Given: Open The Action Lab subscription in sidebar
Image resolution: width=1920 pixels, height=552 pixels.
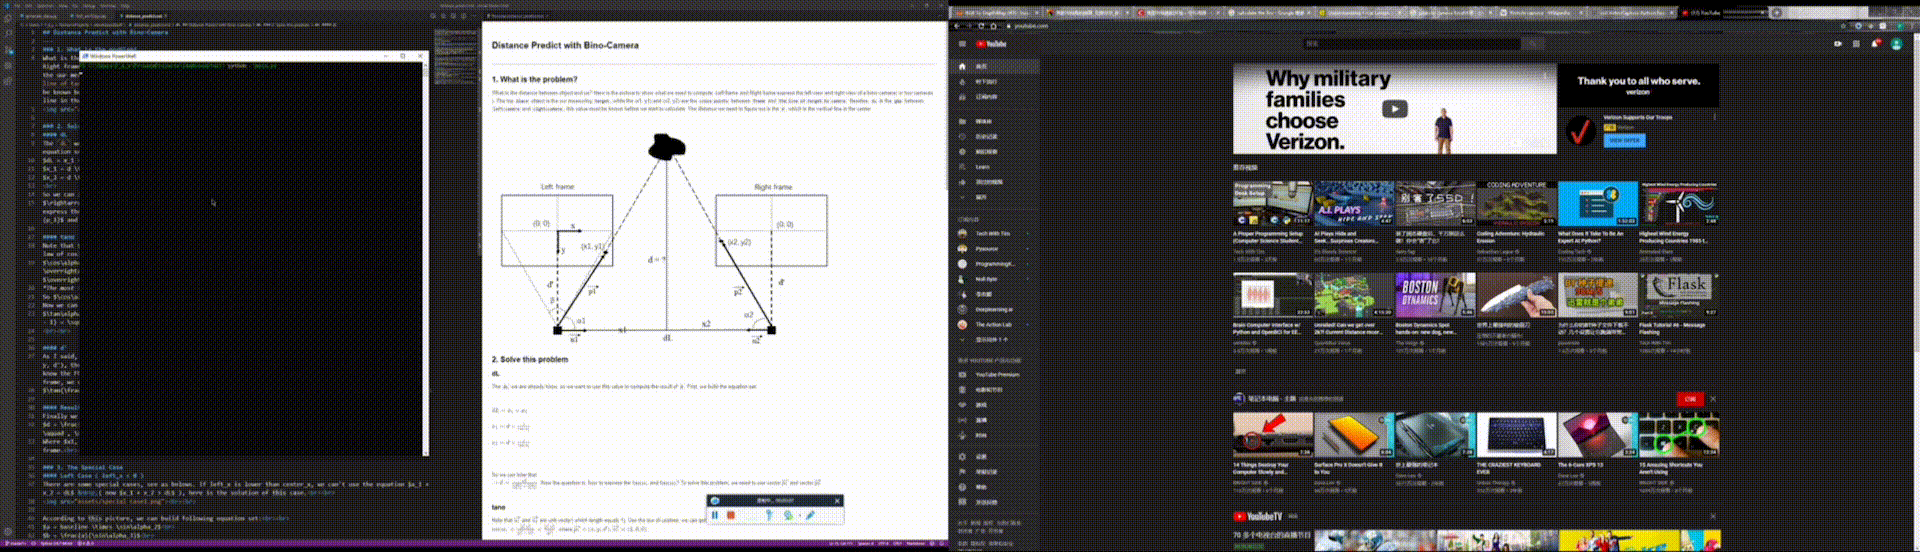Looking at the screenshot, I should [x=994, y=324].
